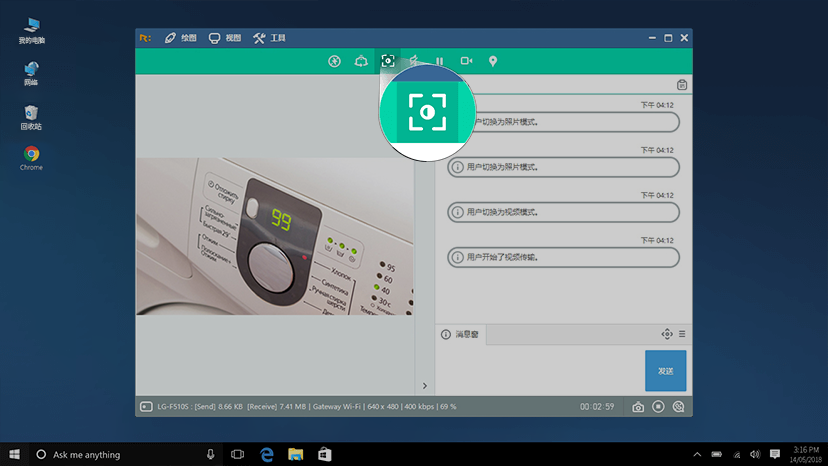Select second message 用户切换为照片模式

pyautogui.click(x=563, y=167)
